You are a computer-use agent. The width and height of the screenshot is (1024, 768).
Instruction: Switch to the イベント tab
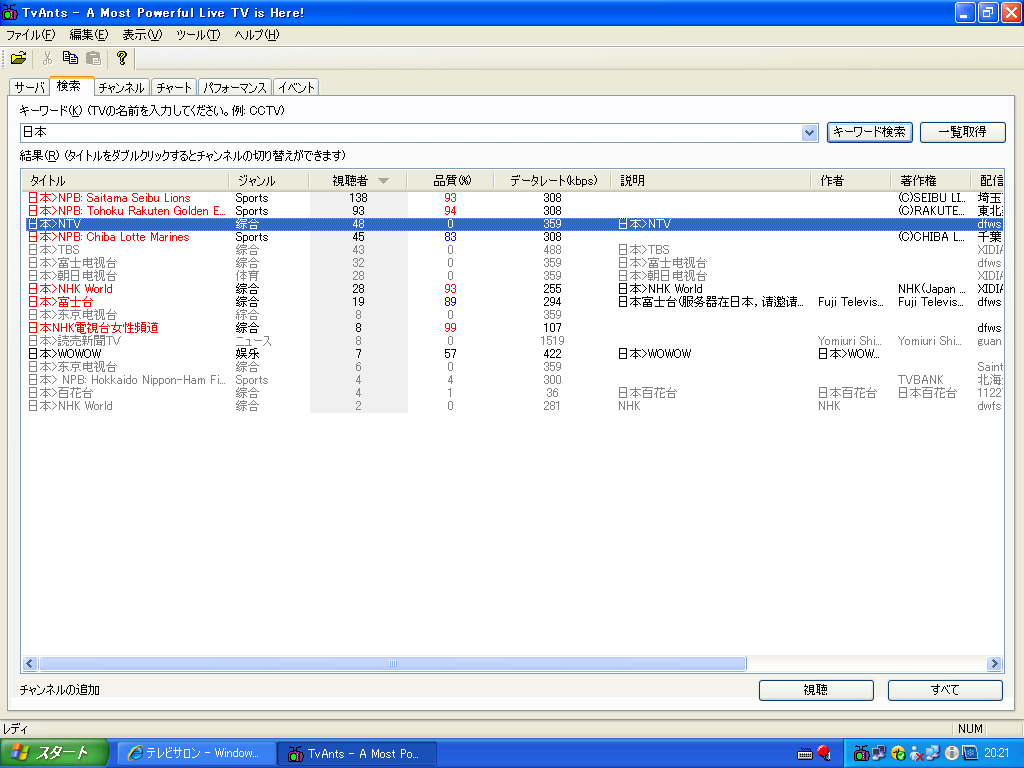[x=296, y=88]
